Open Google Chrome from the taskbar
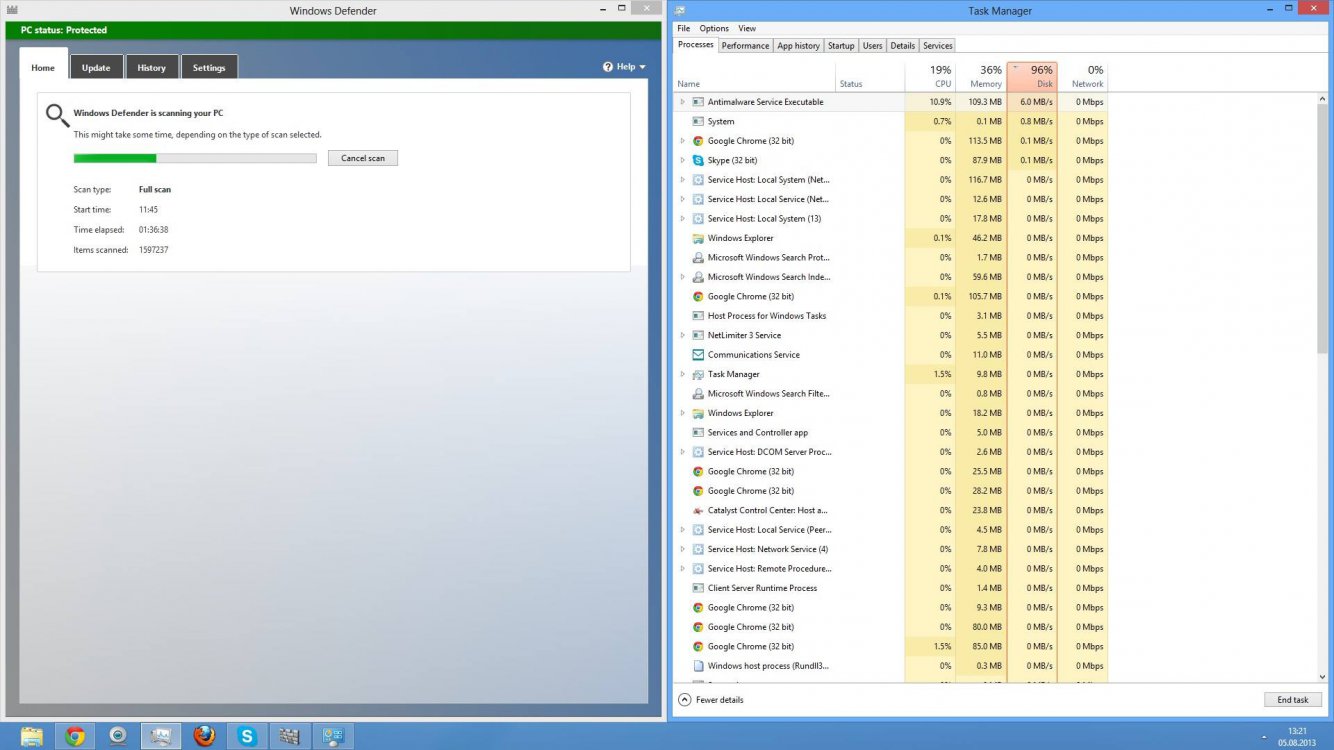 pos(75,737)
